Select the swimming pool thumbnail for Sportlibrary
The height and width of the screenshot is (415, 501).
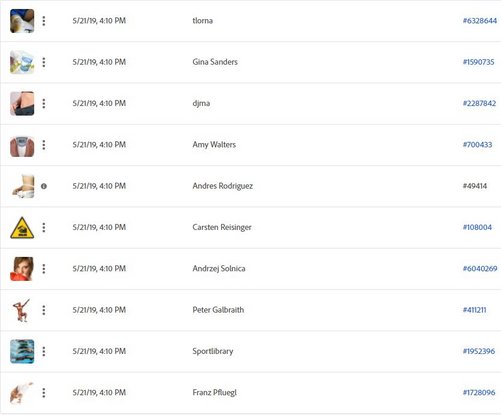pyautogui.click(x=22, y=351)
